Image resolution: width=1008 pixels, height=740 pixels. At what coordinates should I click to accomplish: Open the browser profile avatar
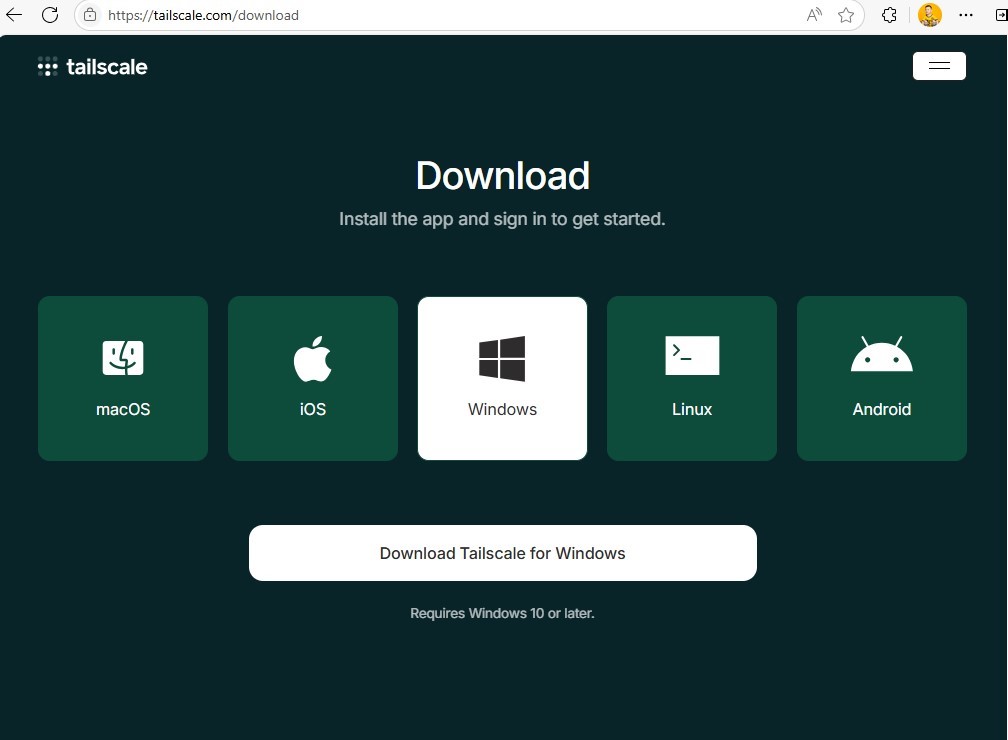tap(930, 15)
